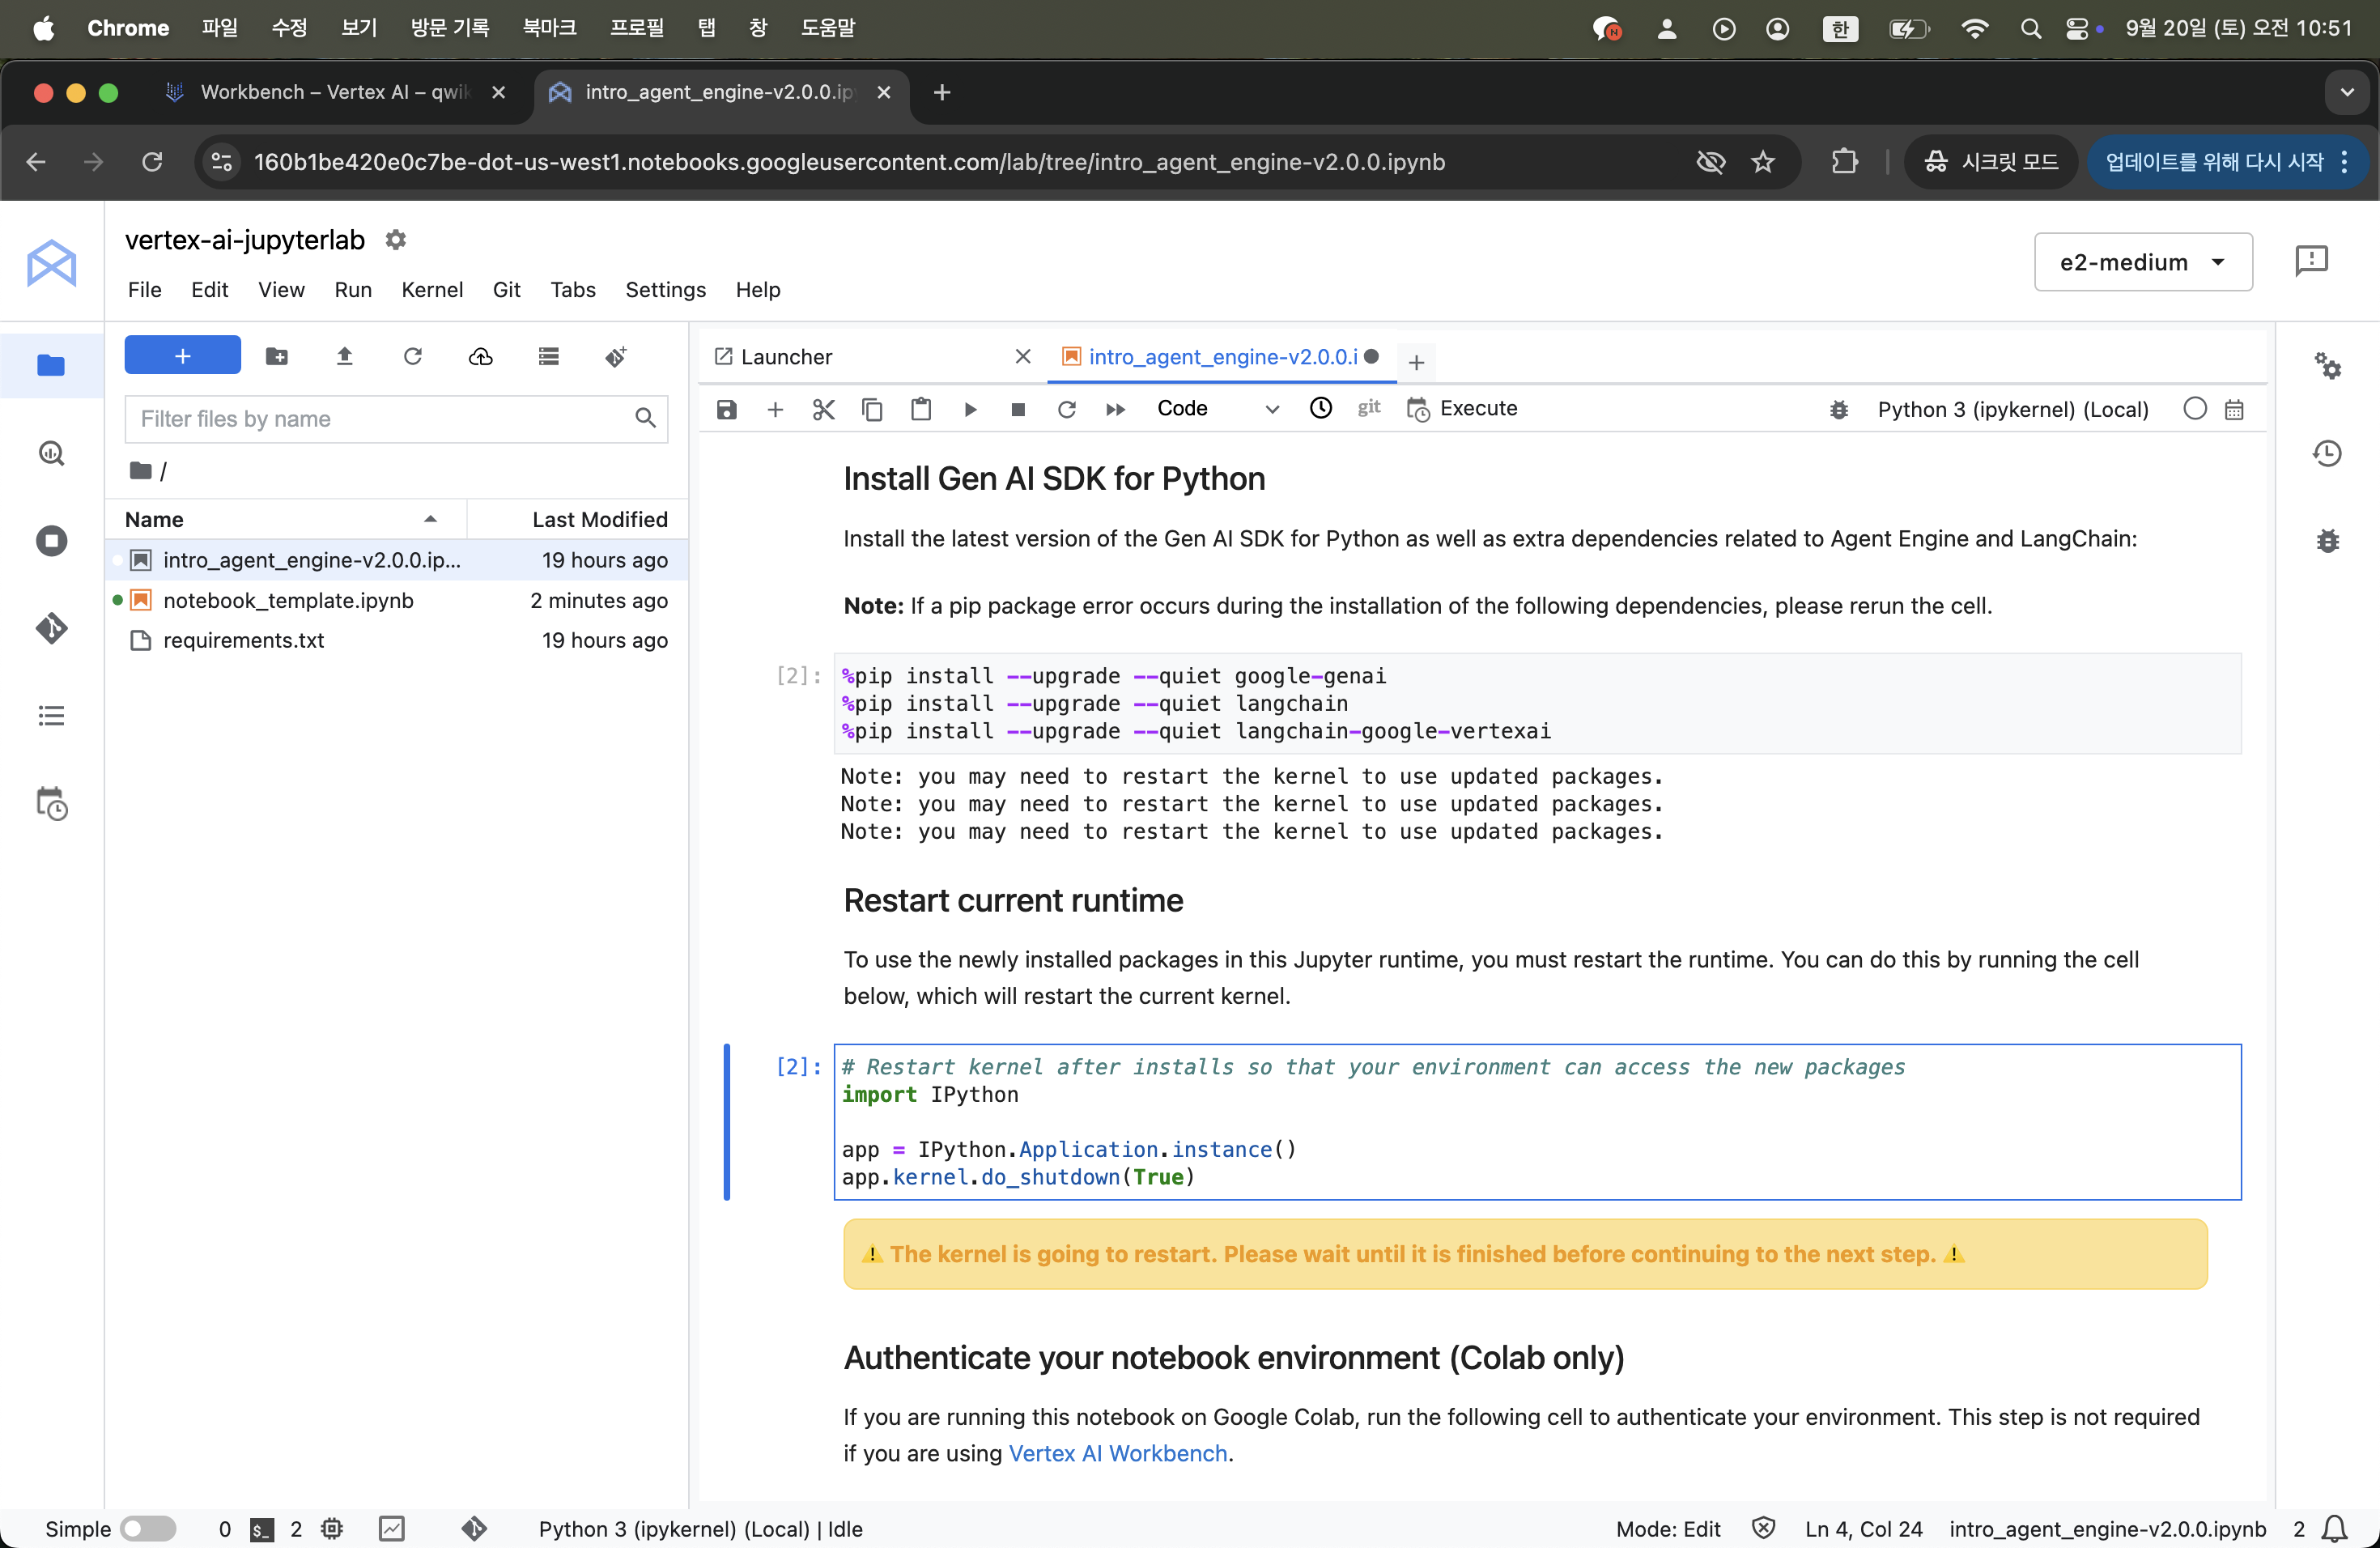Open Running Terminals and Kernels sidebar
Screen dimensions: 2380x1548
(x=51, y=541)
